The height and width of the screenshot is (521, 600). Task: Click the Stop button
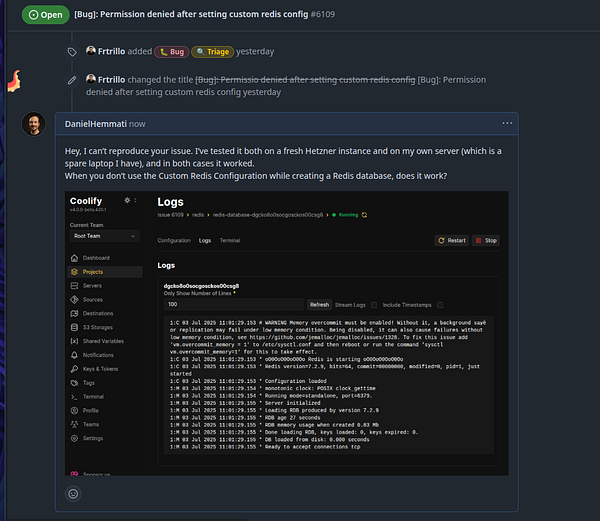tap(486, 240)
